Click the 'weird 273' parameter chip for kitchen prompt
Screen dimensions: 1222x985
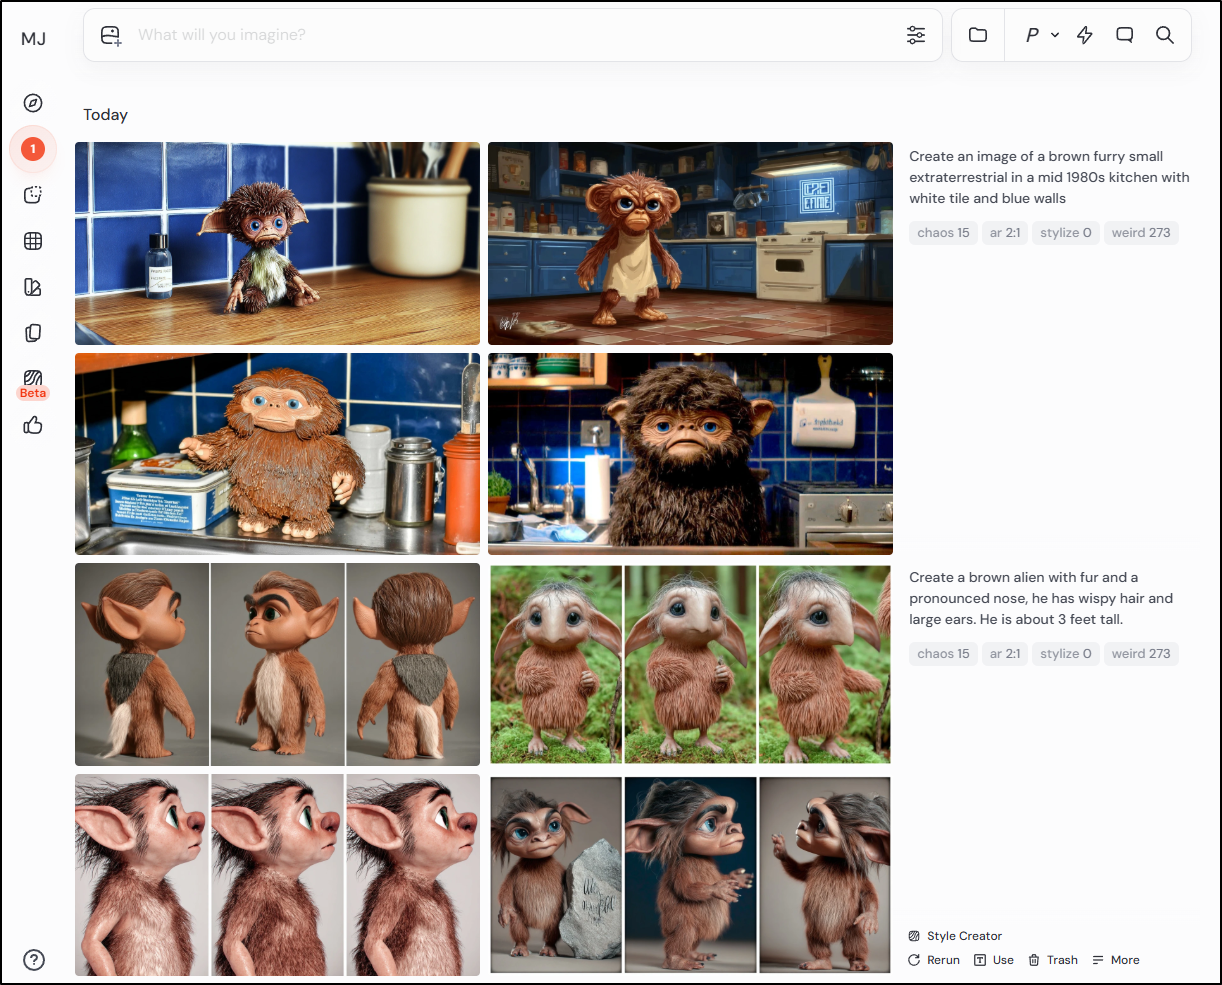1141,233
